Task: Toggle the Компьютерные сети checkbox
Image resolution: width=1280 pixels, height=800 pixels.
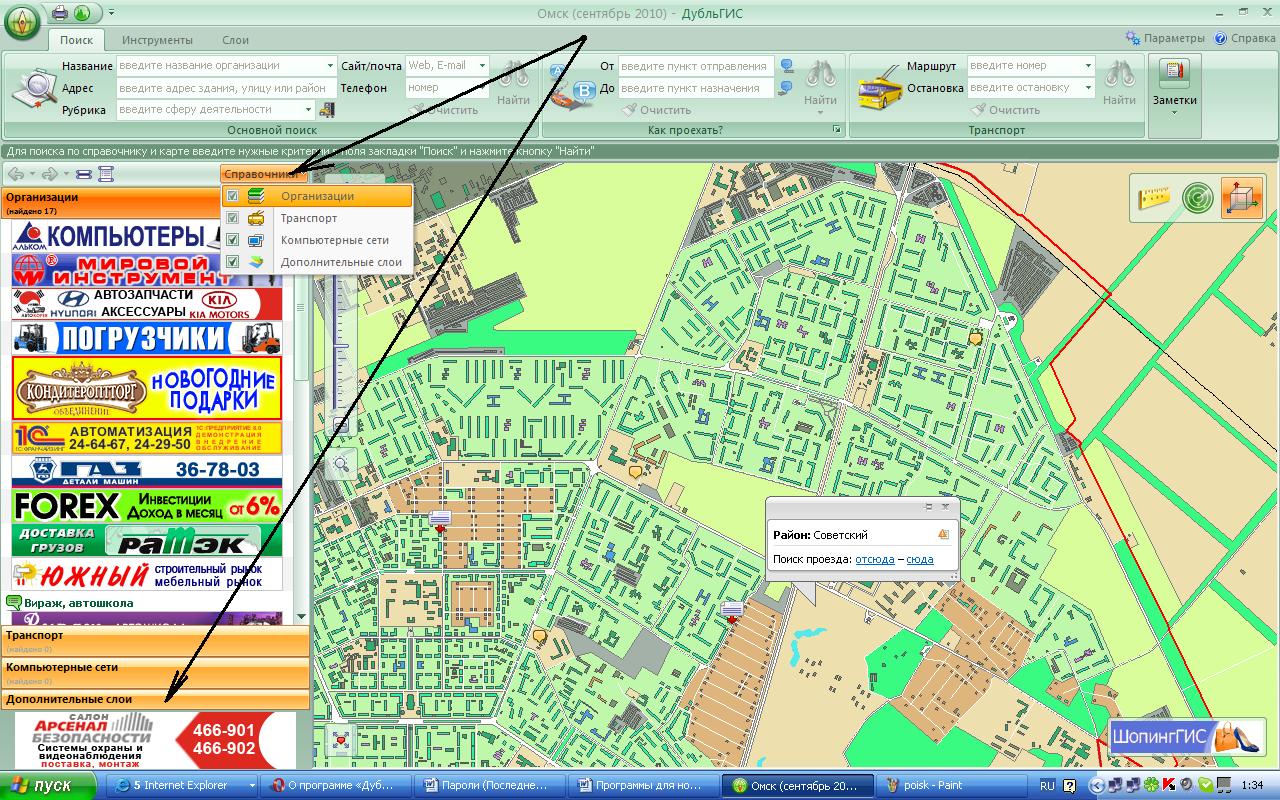Action: [233, 240]
